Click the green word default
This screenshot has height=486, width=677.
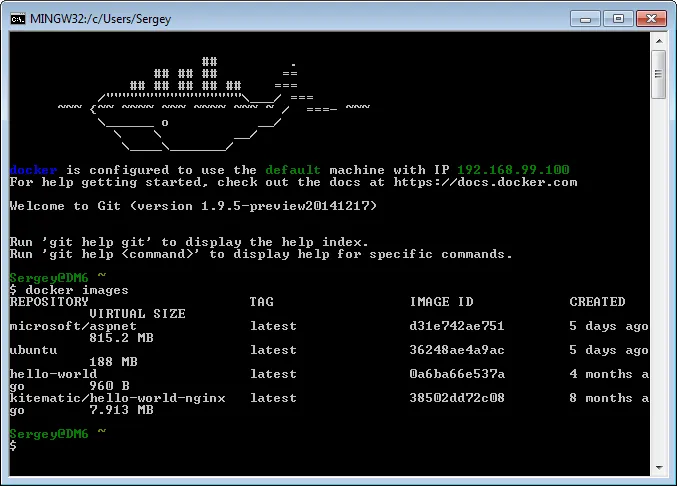coord(293,170)
